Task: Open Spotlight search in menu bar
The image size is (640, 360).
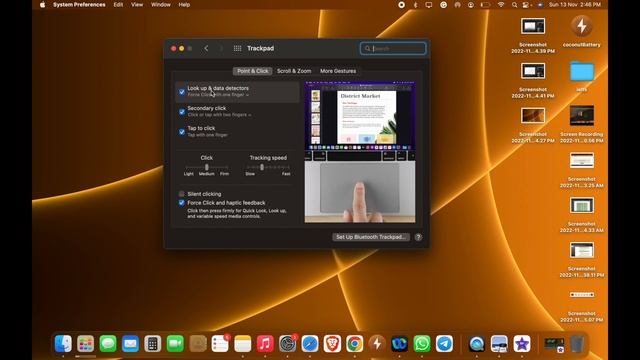Action: (514, 5)
